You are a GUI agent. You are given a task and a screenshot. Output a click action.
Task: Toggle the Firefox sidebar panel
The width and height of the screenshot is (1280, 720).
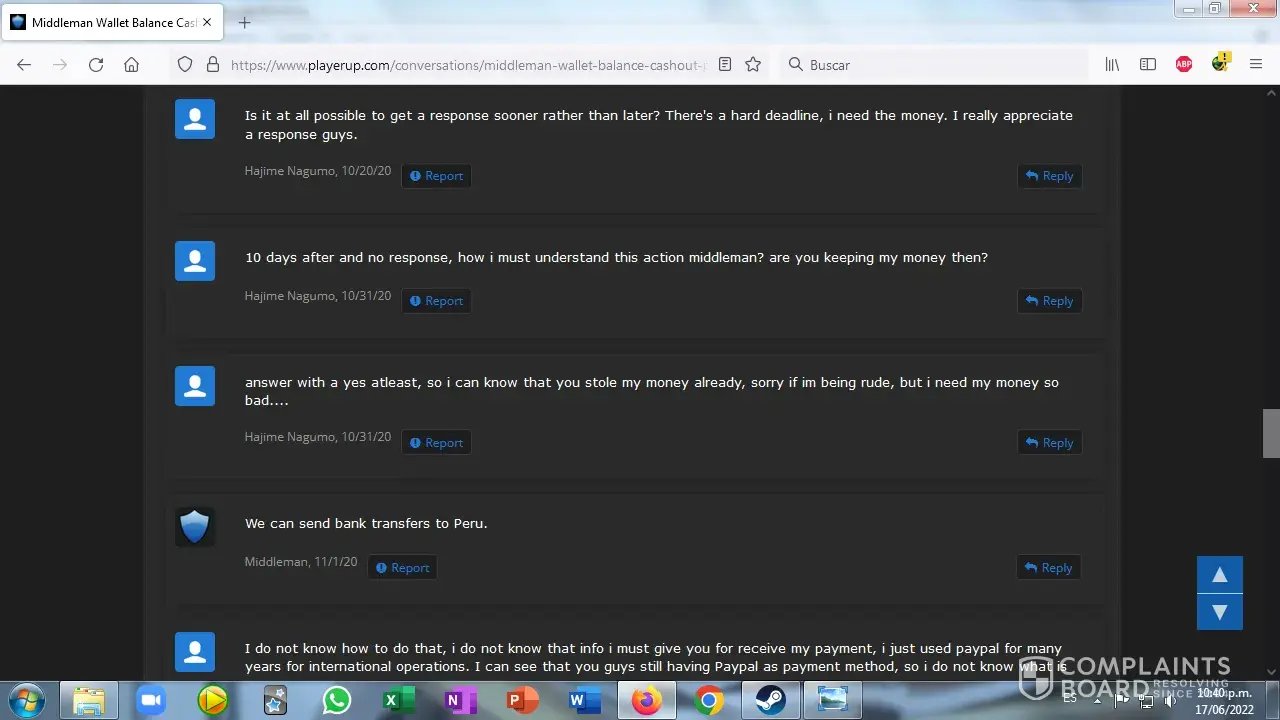[1148, 64]
